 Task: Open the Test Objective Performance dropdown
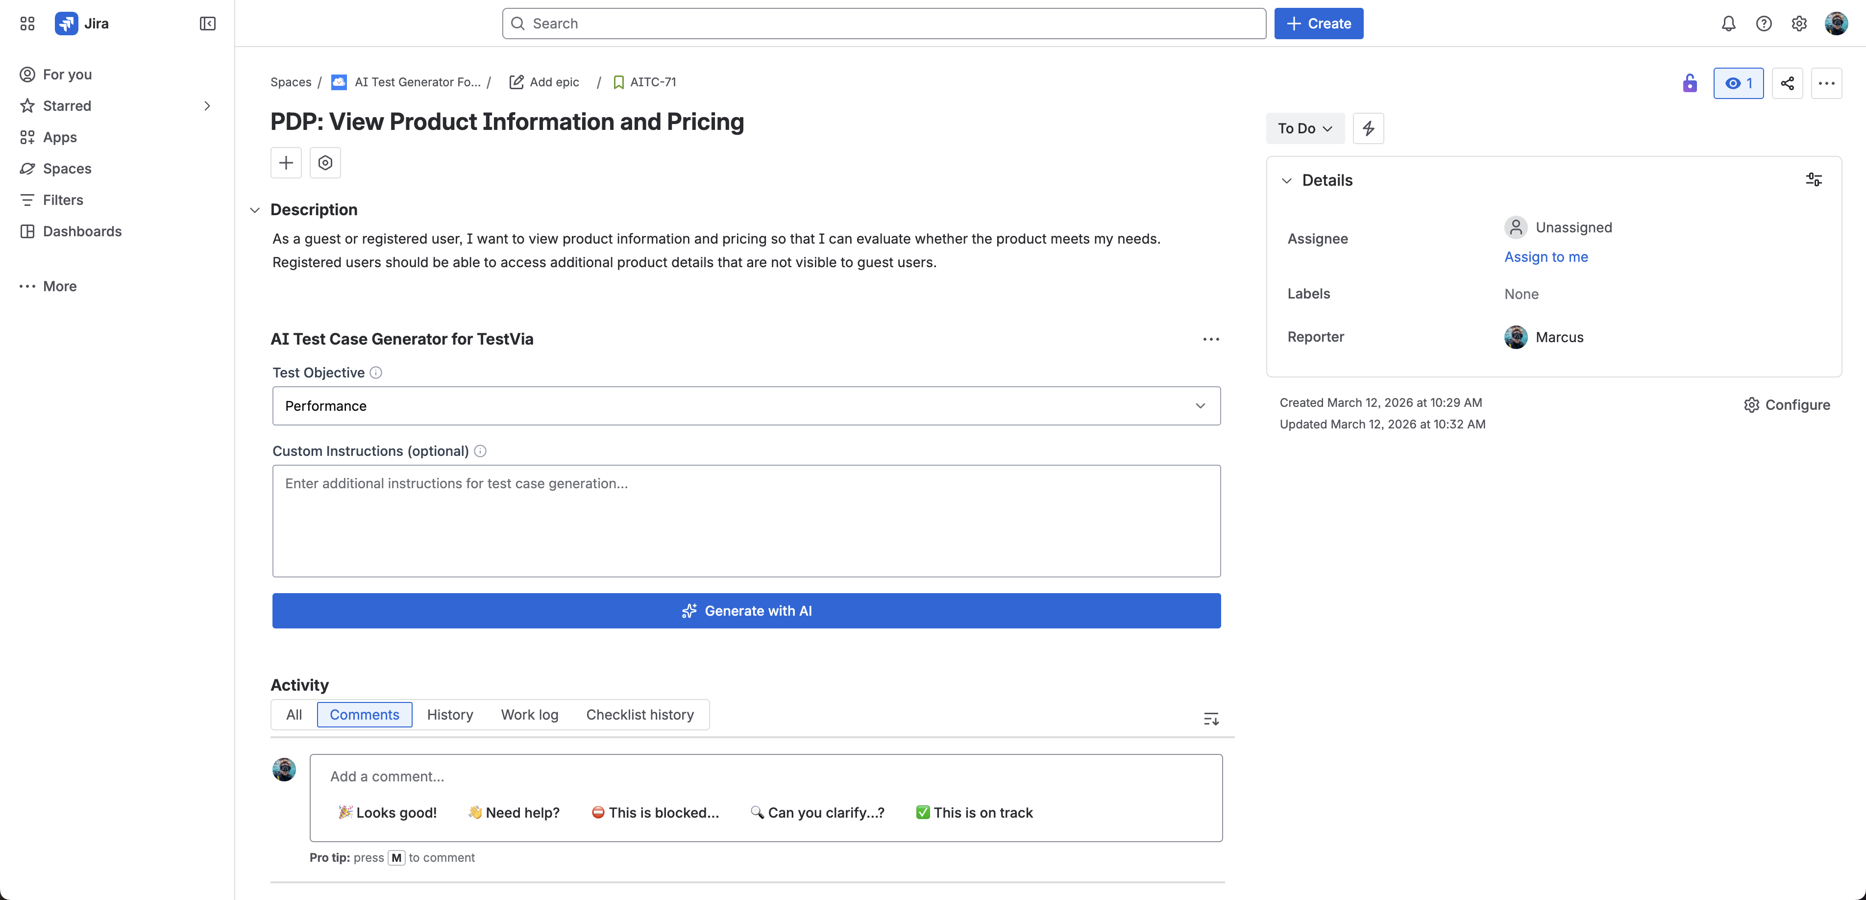coord(746,406)
